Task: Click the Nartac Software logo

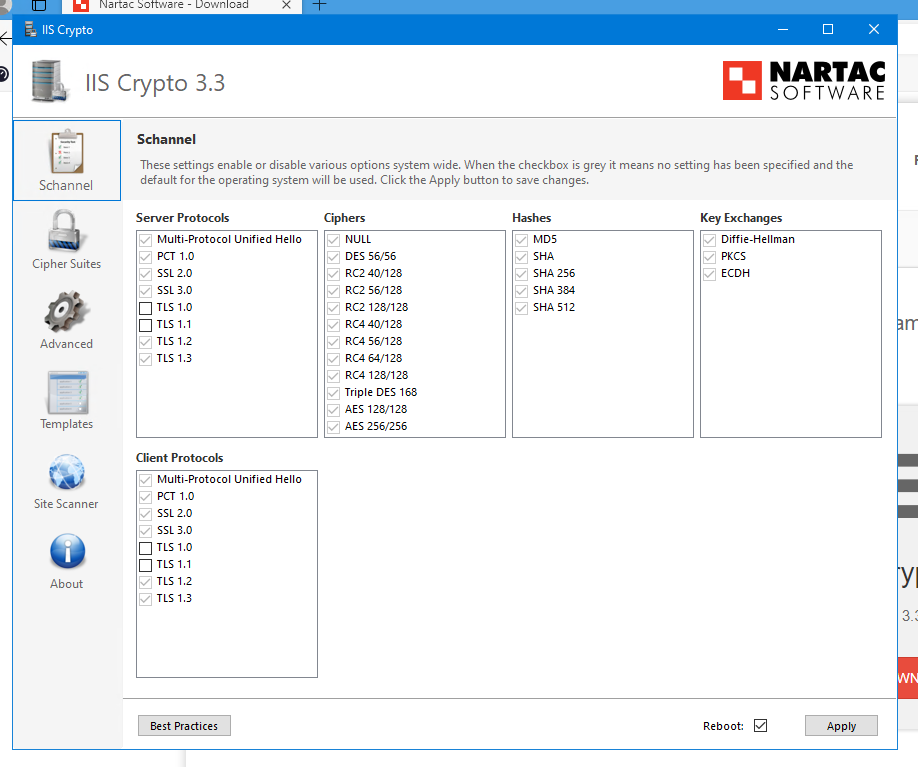Action: coord(804,81)
